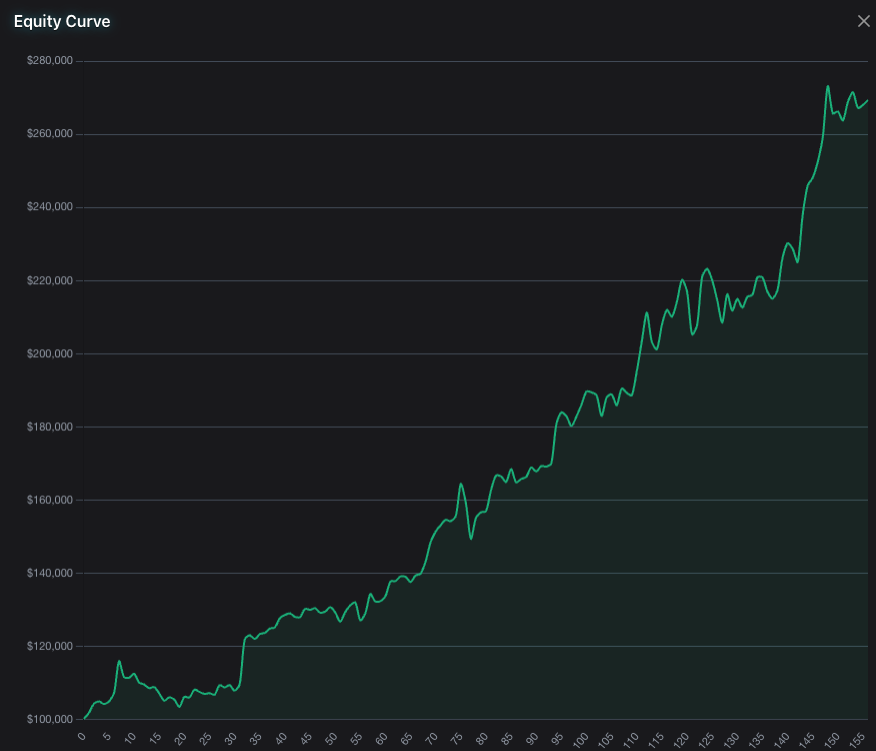This screenshot has height=751, width=876.
Task: Click the $120,000 axis label
Action: pyautogui.click(x=50, y=647)
